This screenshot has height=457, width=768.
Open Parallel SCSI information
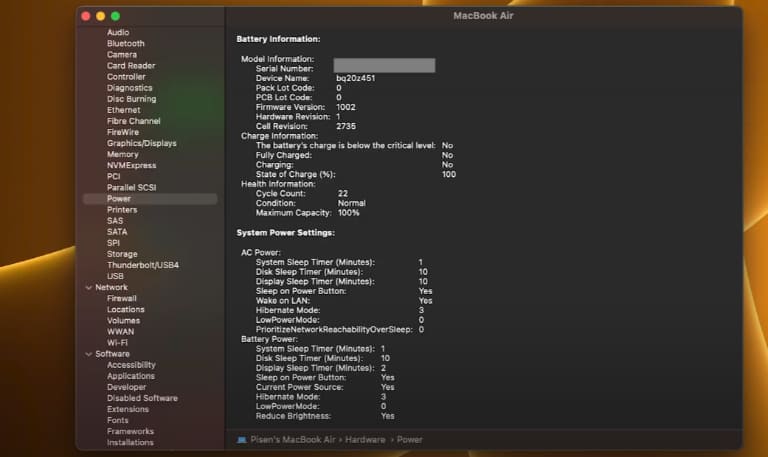[x=131, y=188]
